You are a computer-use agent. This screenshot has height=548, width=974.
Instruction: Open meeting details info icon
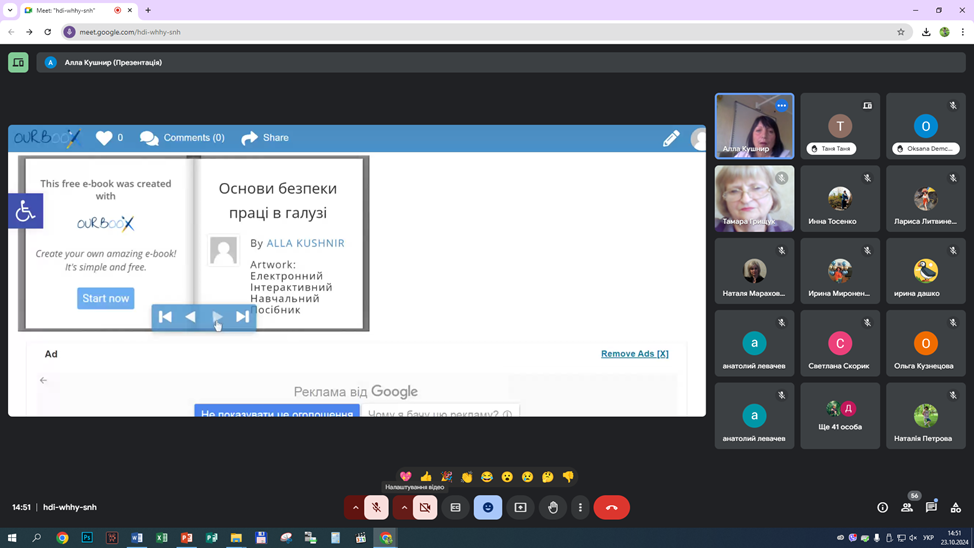(x=882, y=508)
